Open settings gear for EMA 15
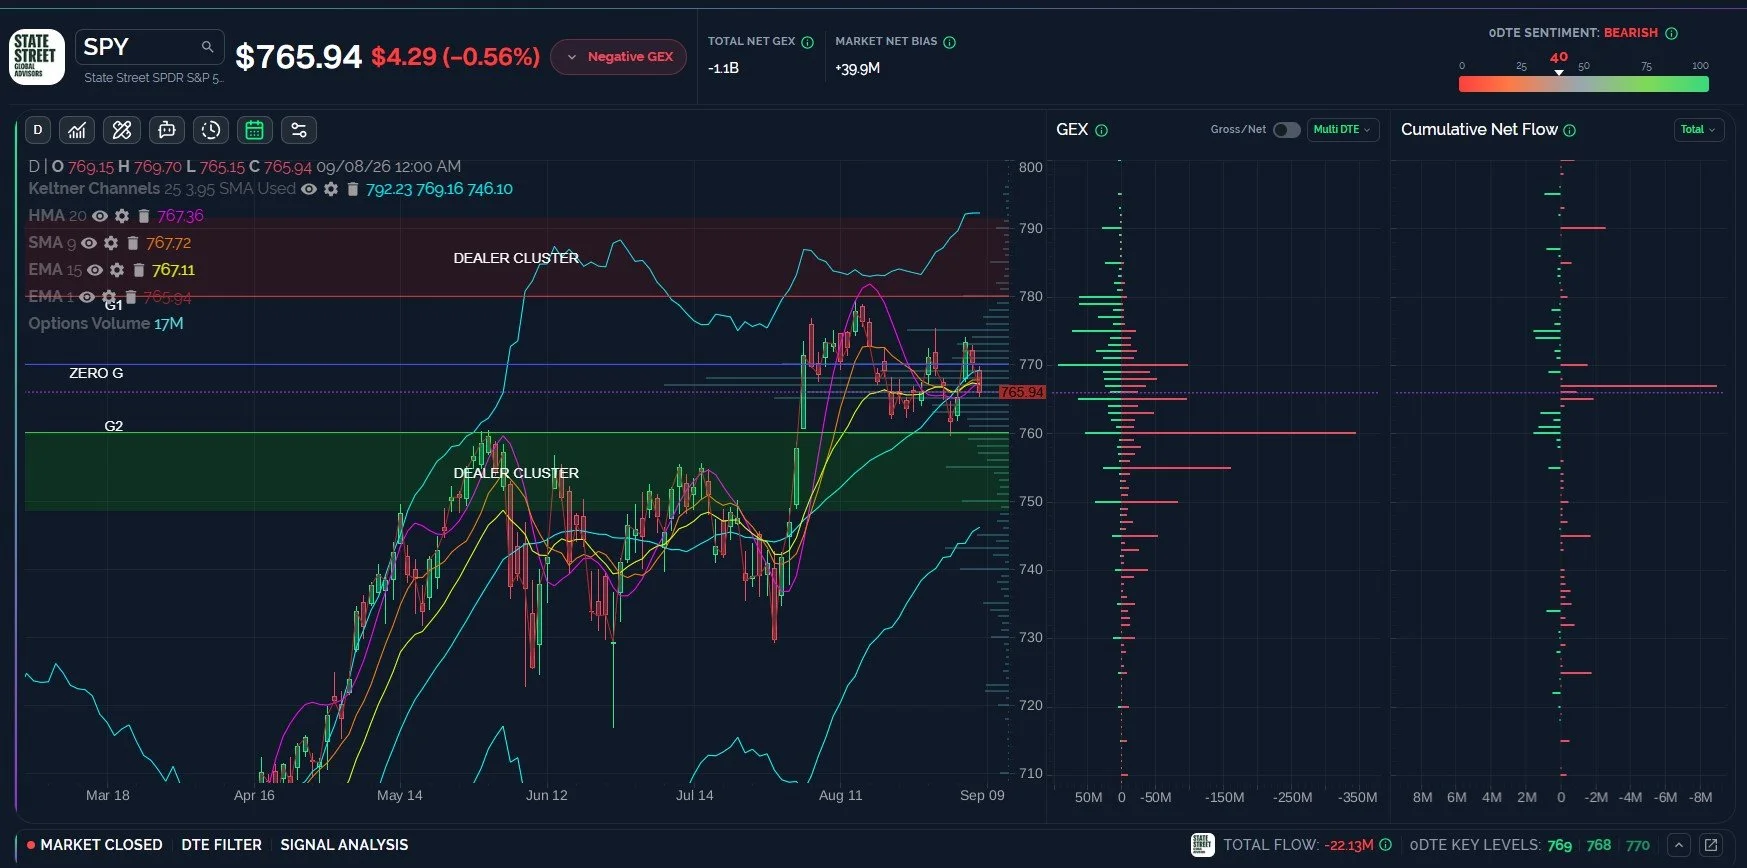Screen dimensions: 1747x868 [x=117, y=270]
